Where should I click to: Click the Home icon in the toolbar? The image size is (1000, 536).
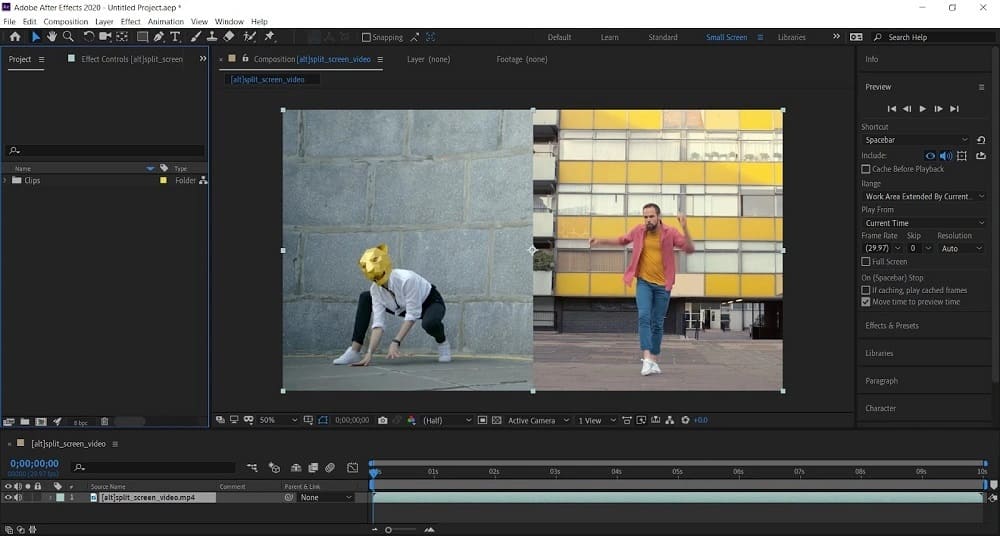[x=15, y=37]
